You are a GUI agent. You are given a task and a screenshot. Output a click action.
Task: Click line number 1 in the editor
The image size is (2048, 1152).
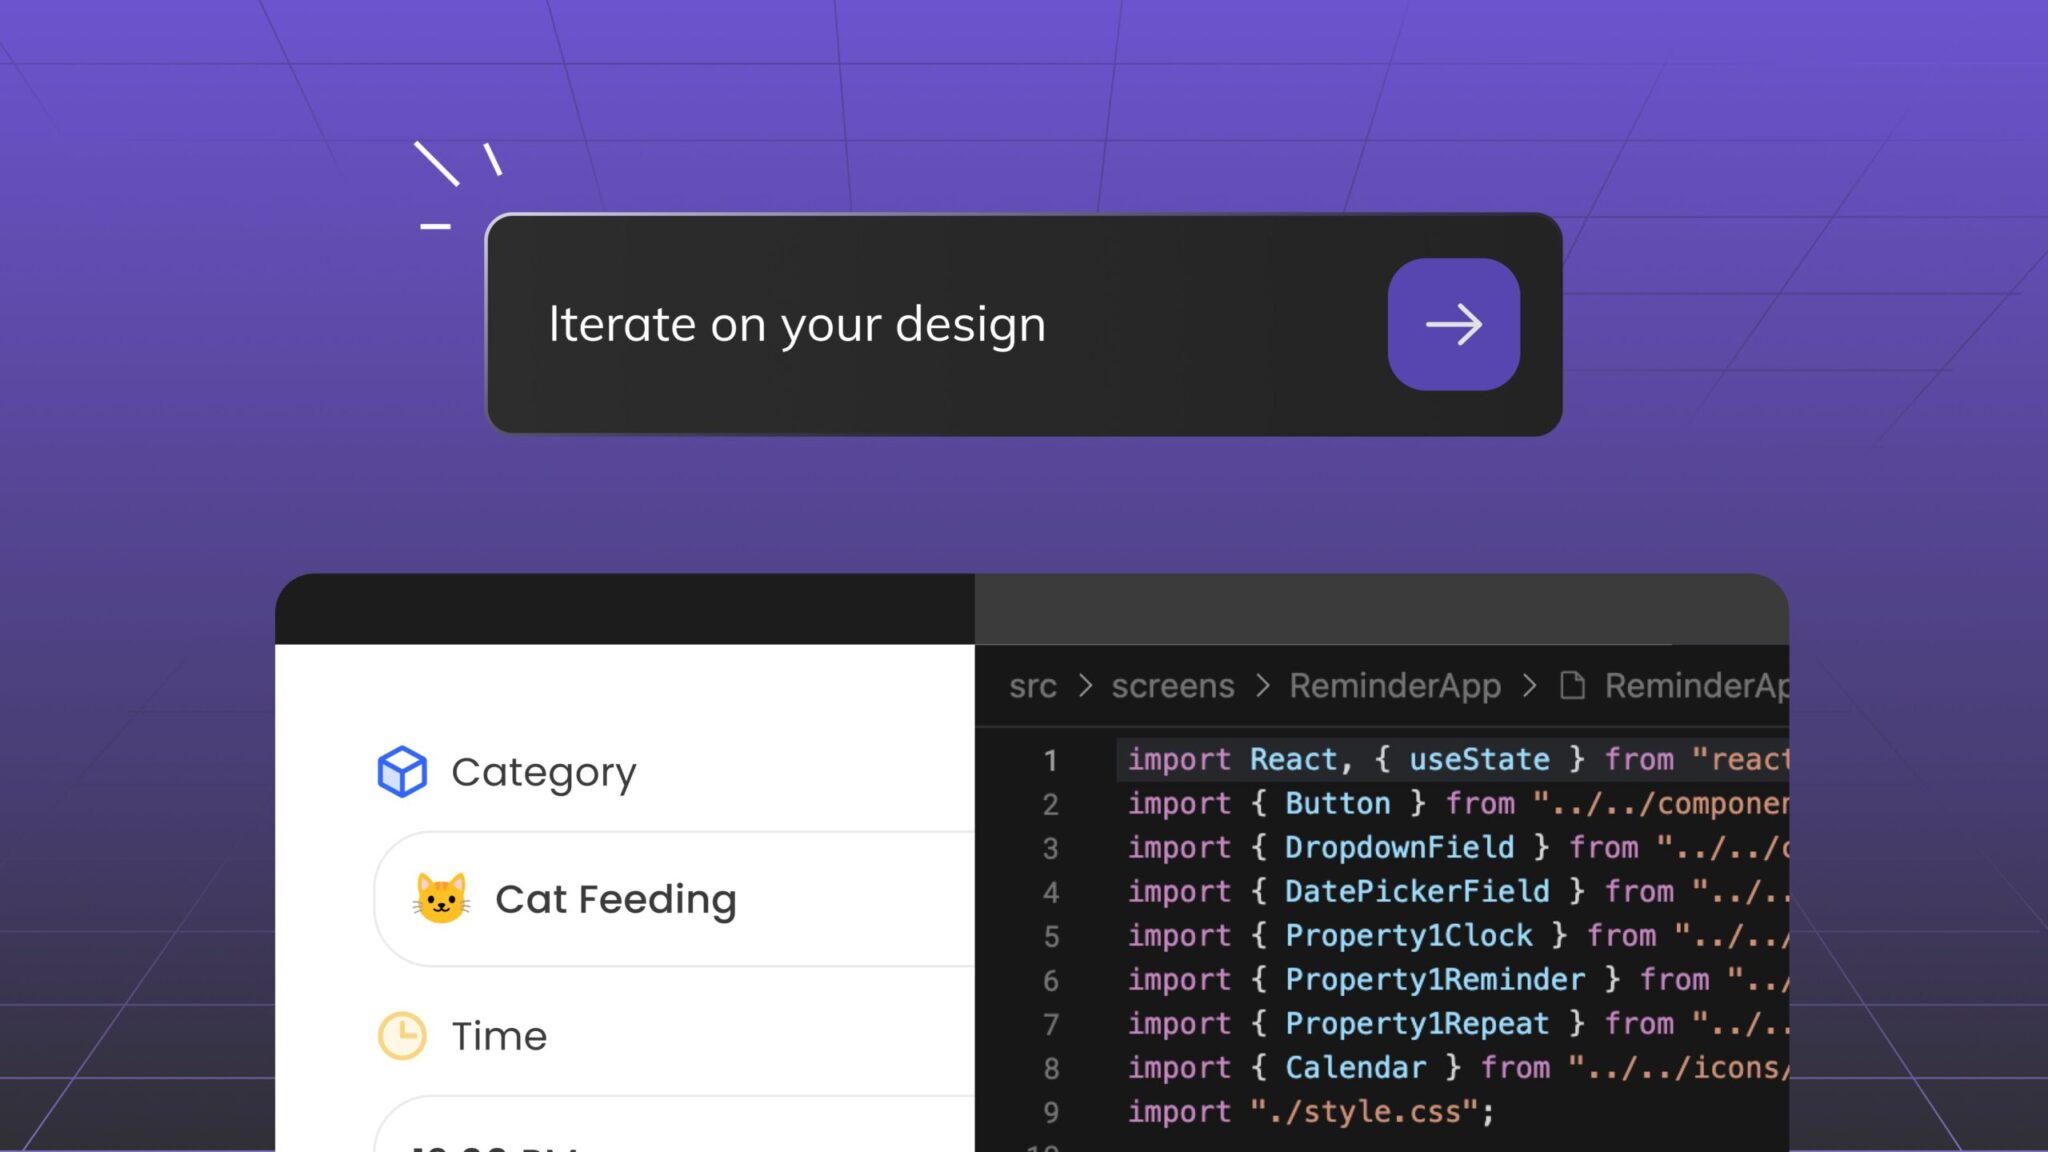coord(1050,760)
